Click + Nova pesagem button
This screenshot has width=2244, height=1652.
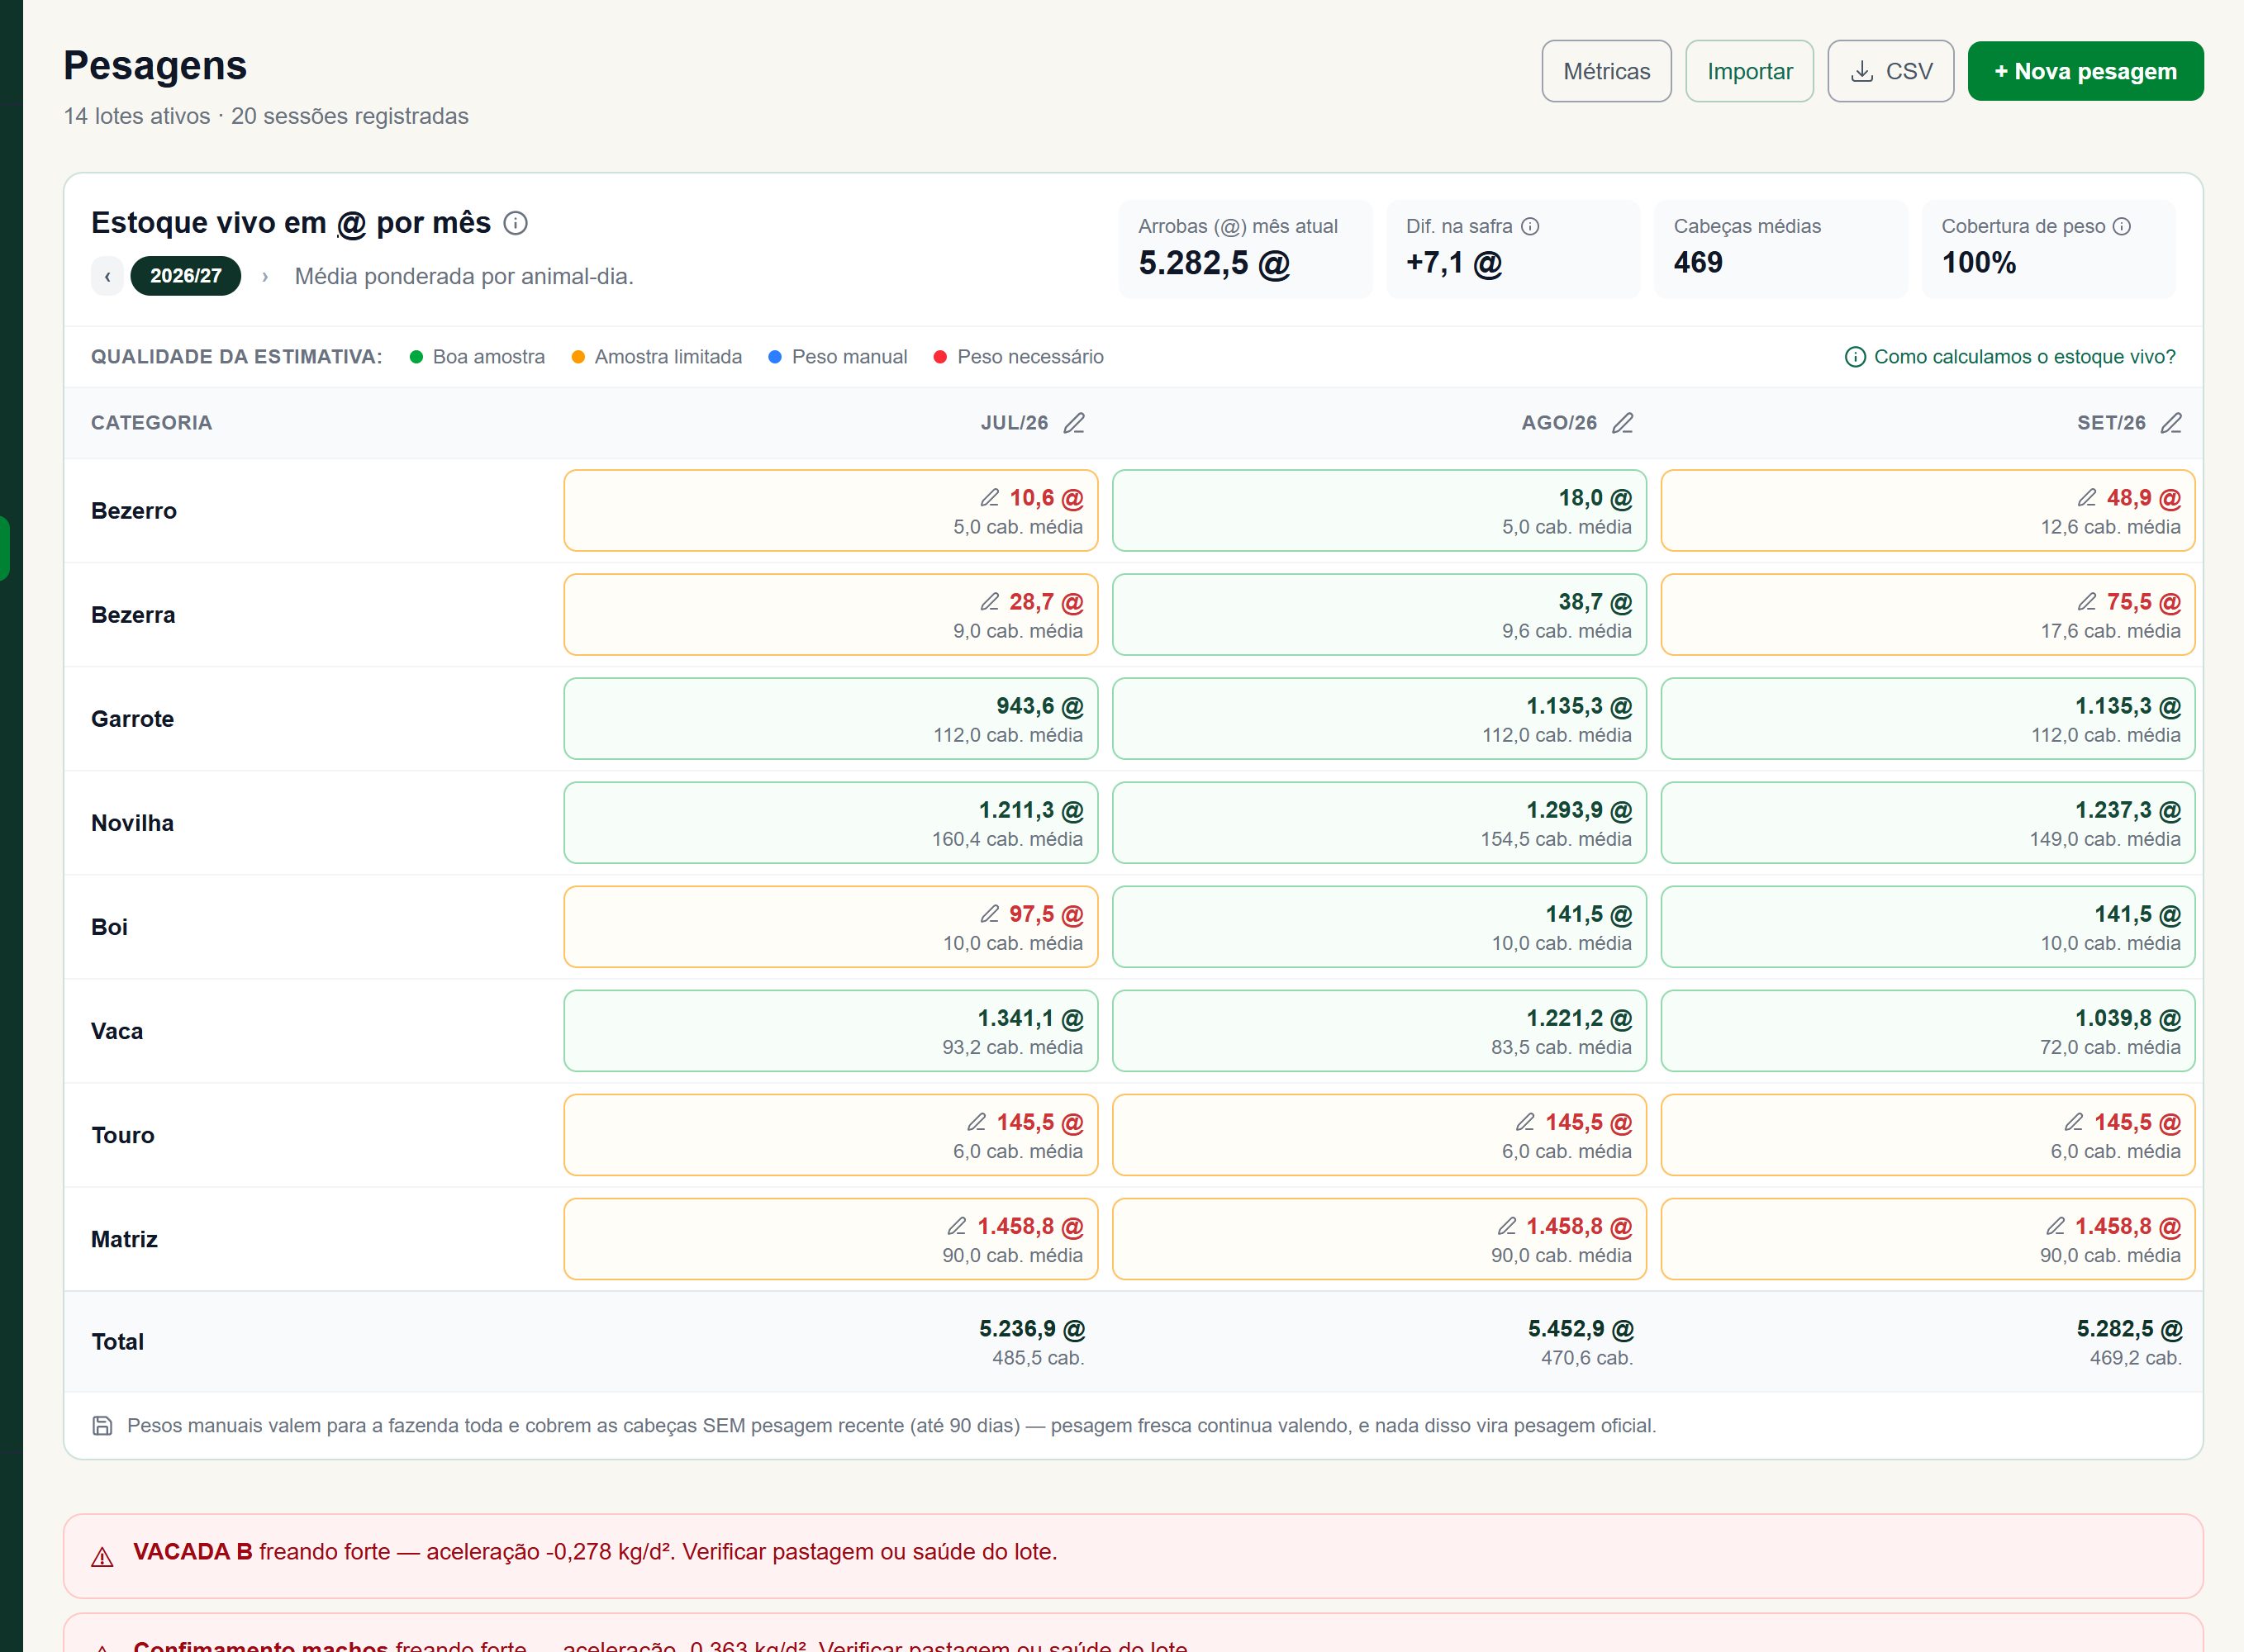2085,71
